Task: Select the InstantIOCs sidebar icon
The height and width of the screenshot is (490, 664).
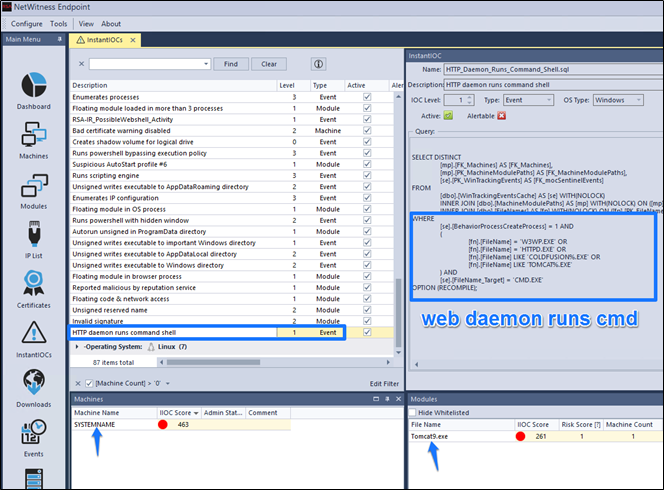Action: tap(33, 339)
